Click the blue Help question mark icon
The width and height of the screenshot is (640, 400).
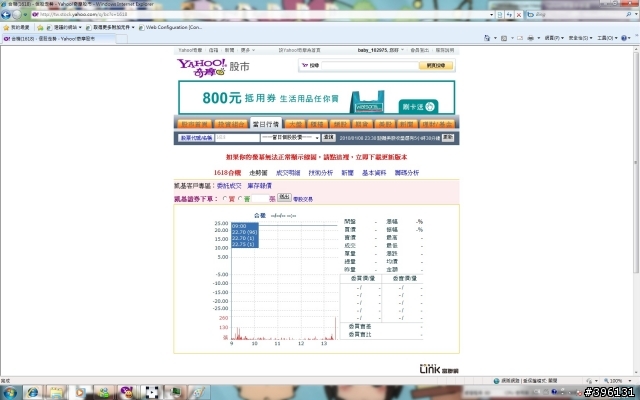pyautogui.click(x=624, y=38)
